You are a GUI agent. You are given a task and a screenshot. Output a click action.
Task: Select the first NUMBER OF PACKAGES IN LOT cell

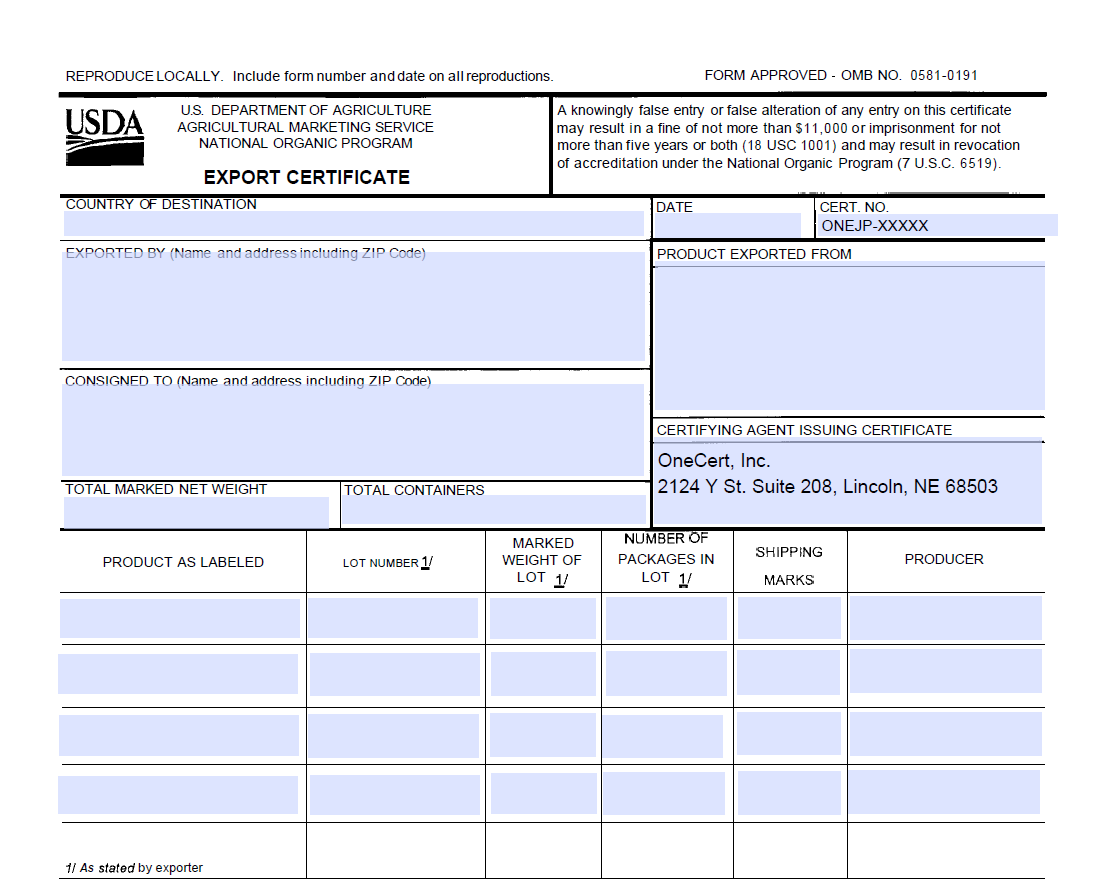click(664, 617)
